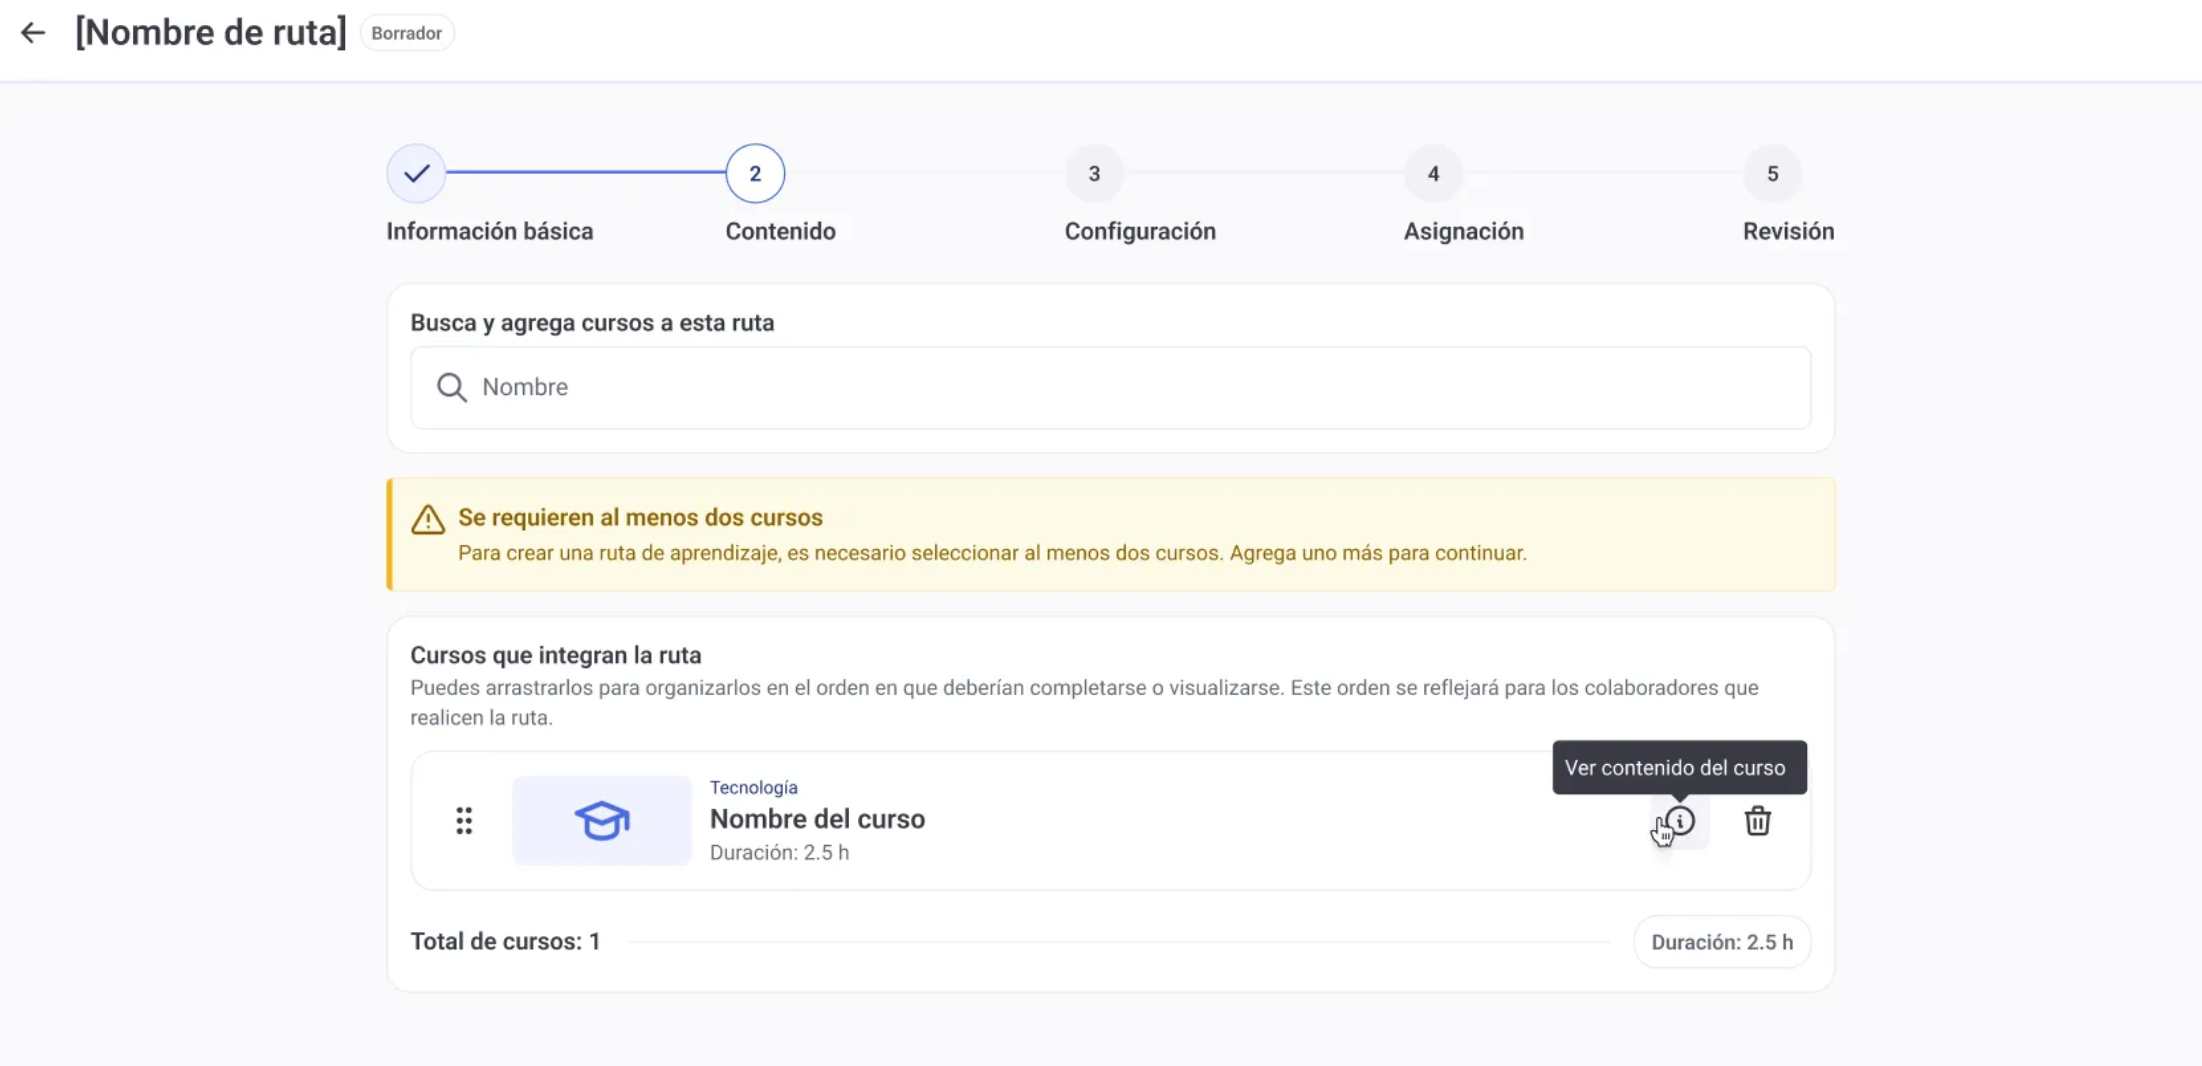
Task: Click the Nombre del curso title
Action: [x=817, y=819]
